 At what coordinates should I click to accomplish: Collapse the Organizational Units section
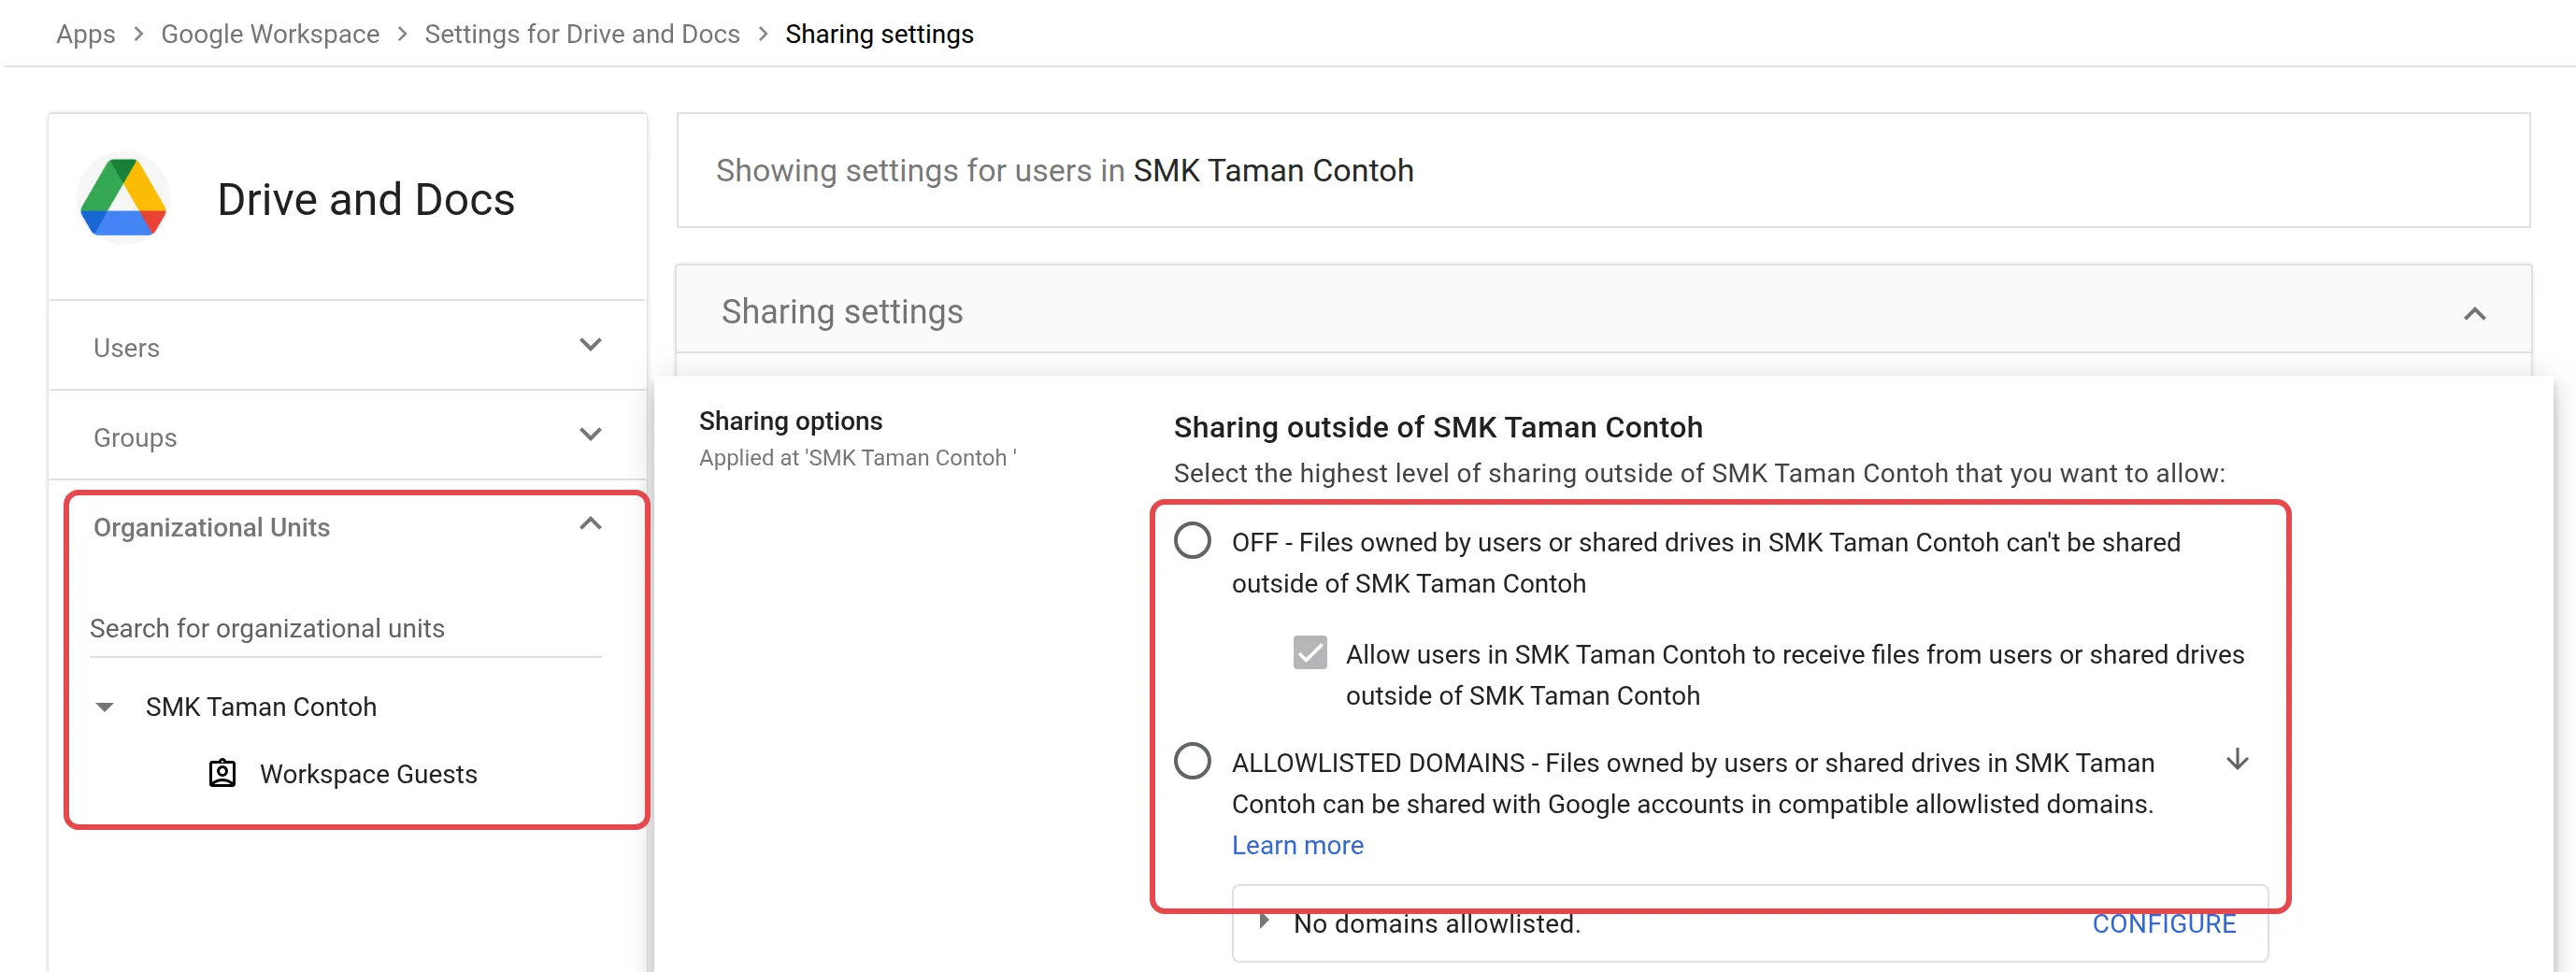590,524
